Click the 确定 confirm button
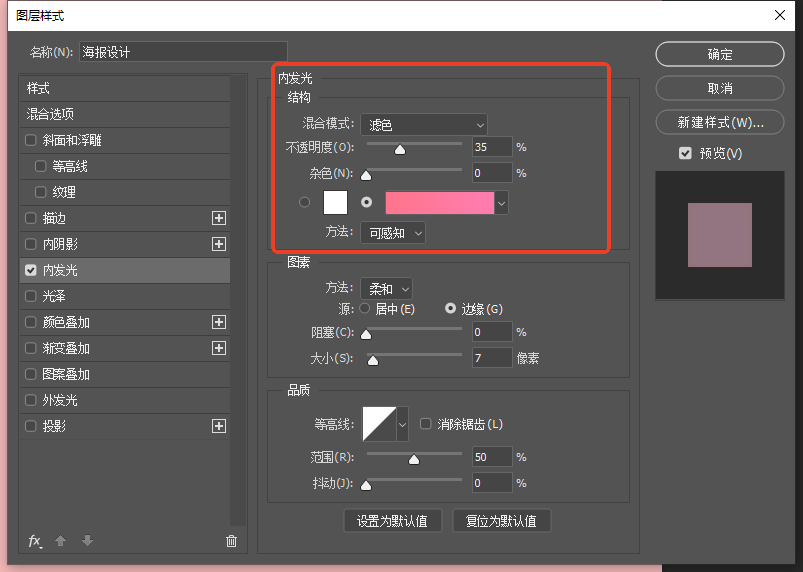This screenshot has width=803, height=572. click(x=719, y=55)
